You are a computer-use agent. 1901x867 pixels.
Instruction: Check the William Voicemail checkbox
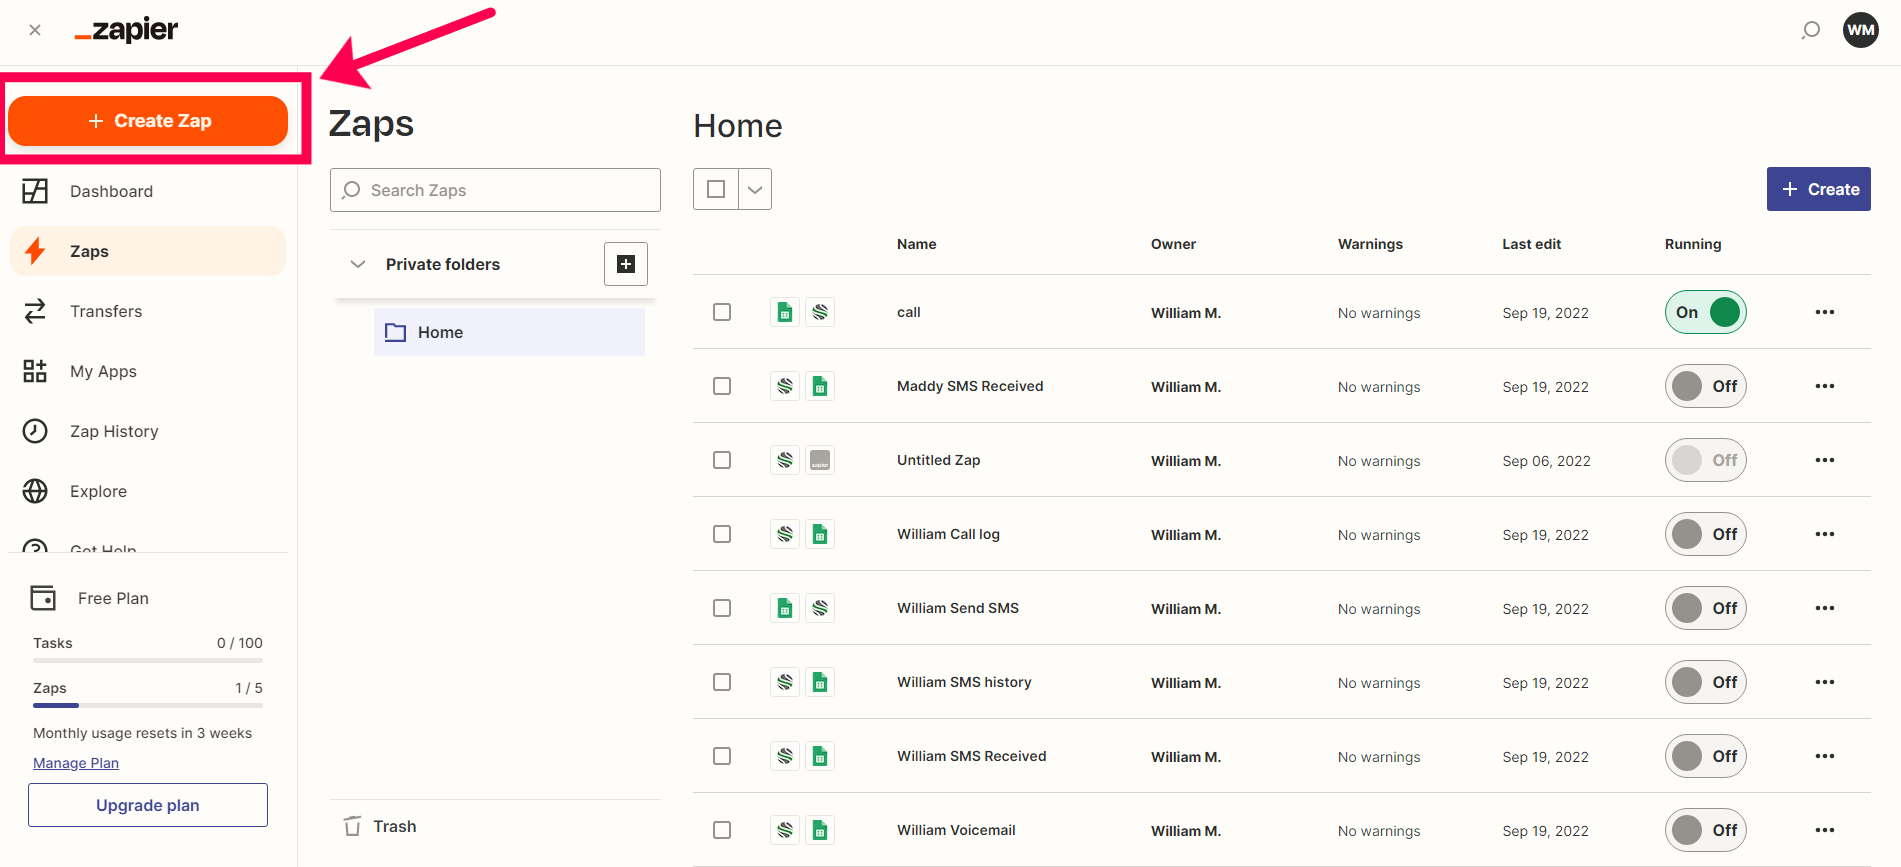coord(722,830)
